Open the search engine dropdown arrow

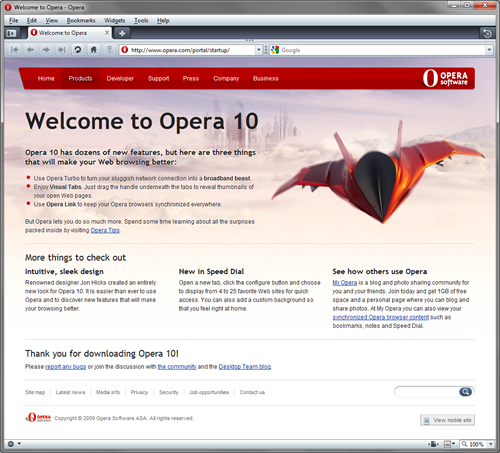click(489, 50)
